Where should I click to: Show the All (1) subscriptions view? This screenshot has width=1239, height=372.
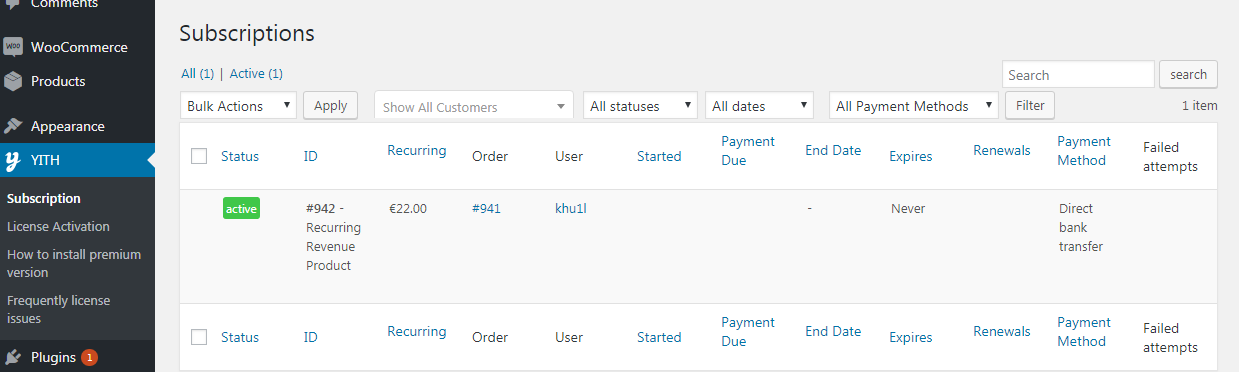[x=198, y=74]
